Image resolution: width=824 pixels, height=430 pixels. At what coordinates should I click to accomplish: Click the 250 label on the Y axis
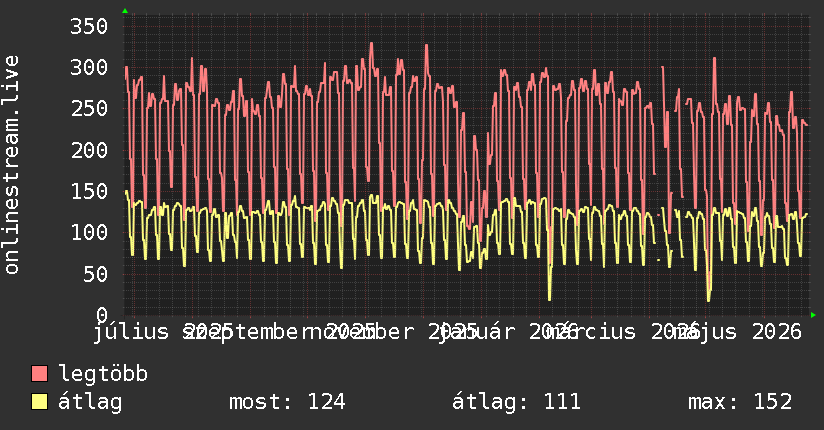coord(89,108)
